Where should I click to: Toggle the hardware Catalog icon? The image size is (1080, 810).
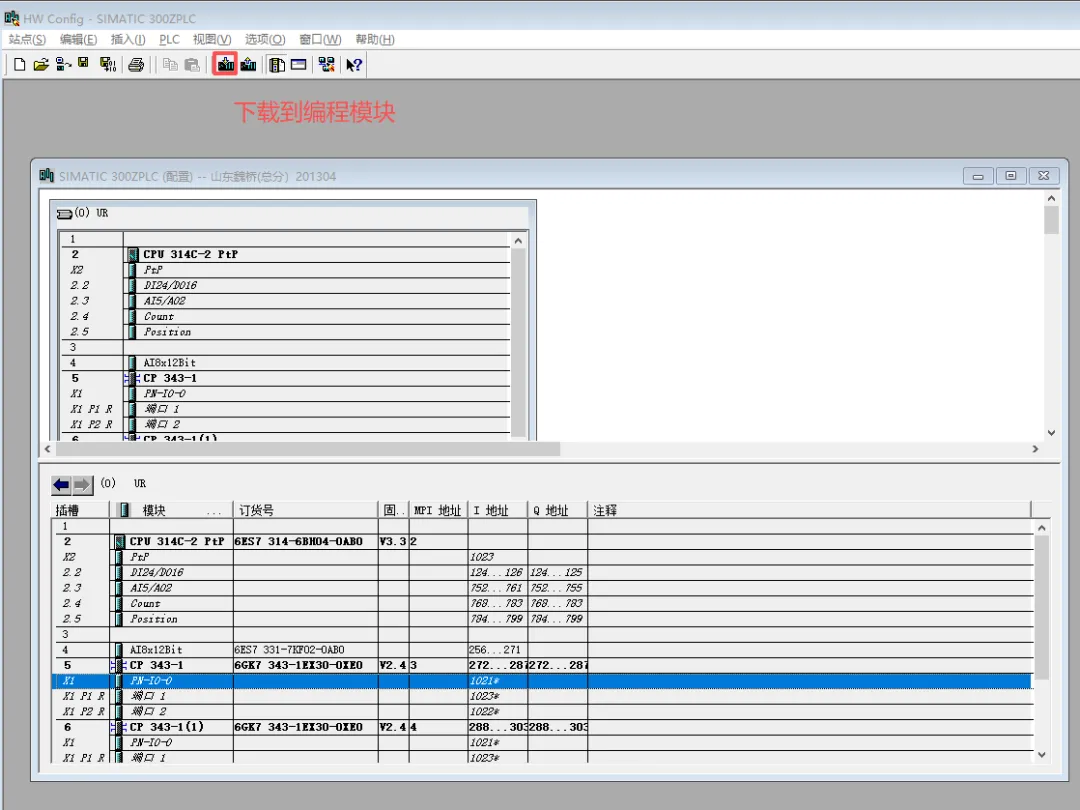pos(277,65)
